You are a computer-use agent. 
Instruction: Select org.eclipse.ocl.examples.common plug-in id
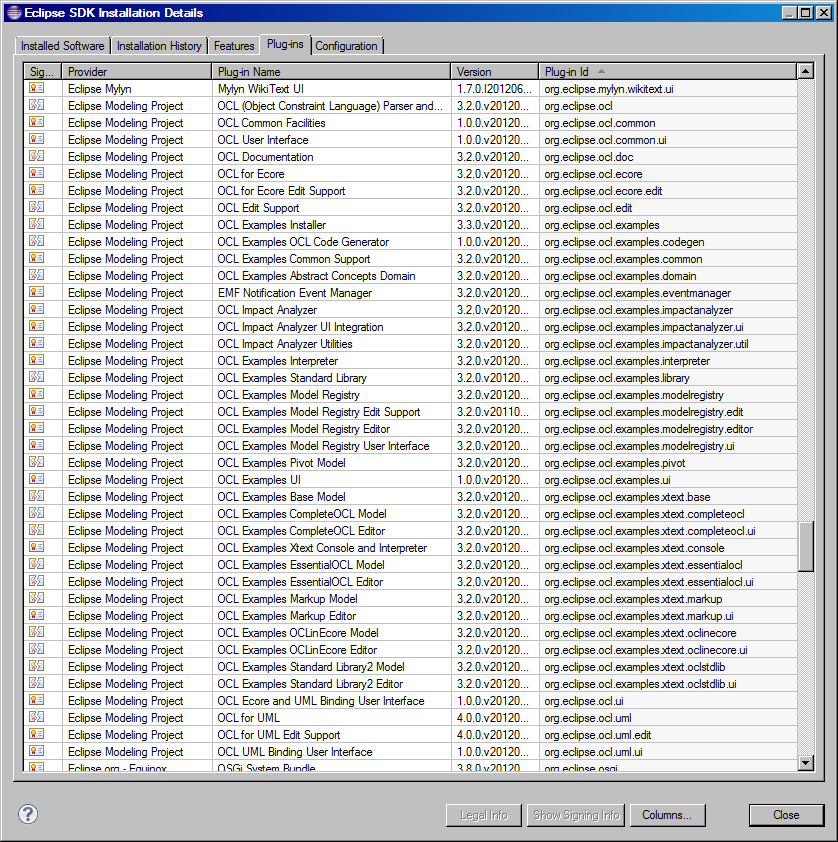click(623, 259)
